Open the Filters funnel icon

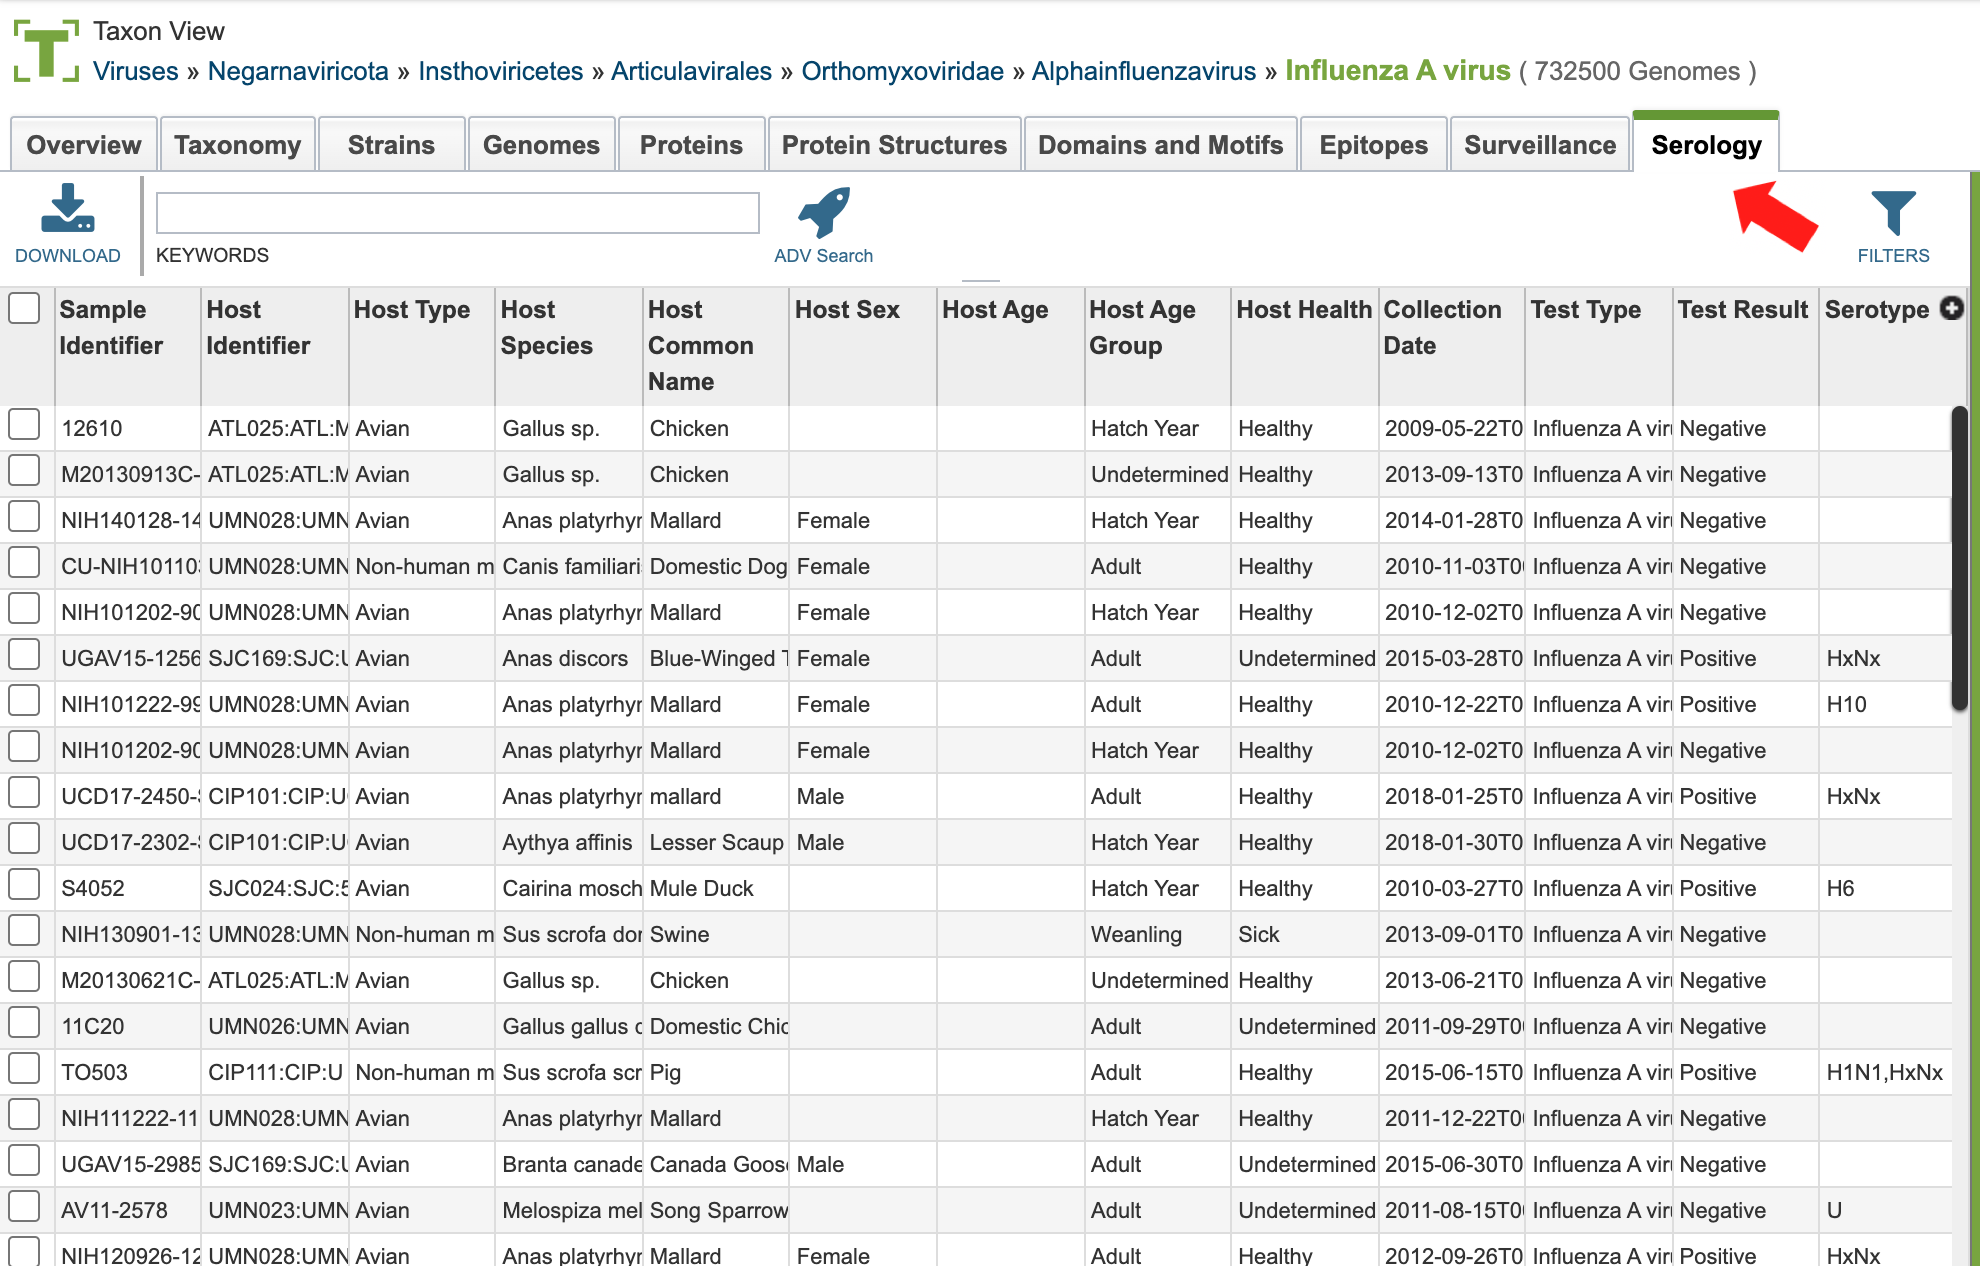1893,212
